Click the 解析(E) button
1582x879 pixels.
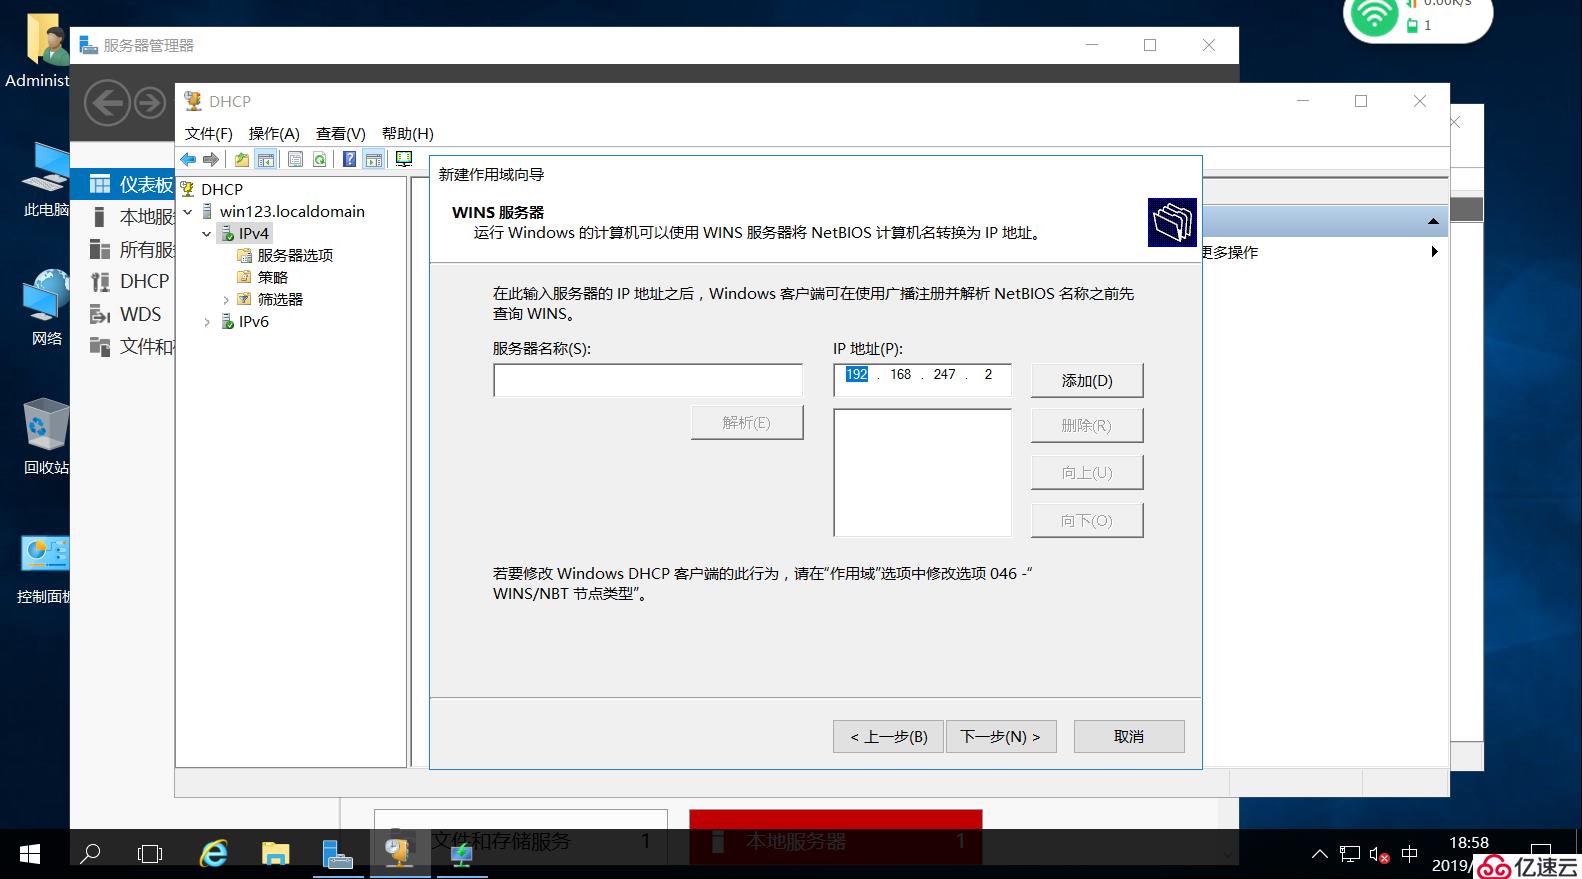tap(747, 422)
